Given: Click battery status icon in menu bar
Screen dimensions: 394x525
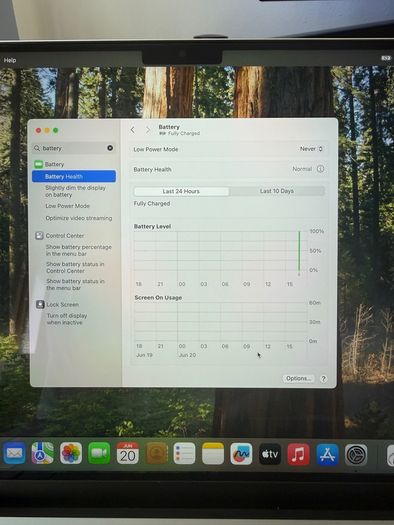Looking at the screenshot, I should coord(386,58).
